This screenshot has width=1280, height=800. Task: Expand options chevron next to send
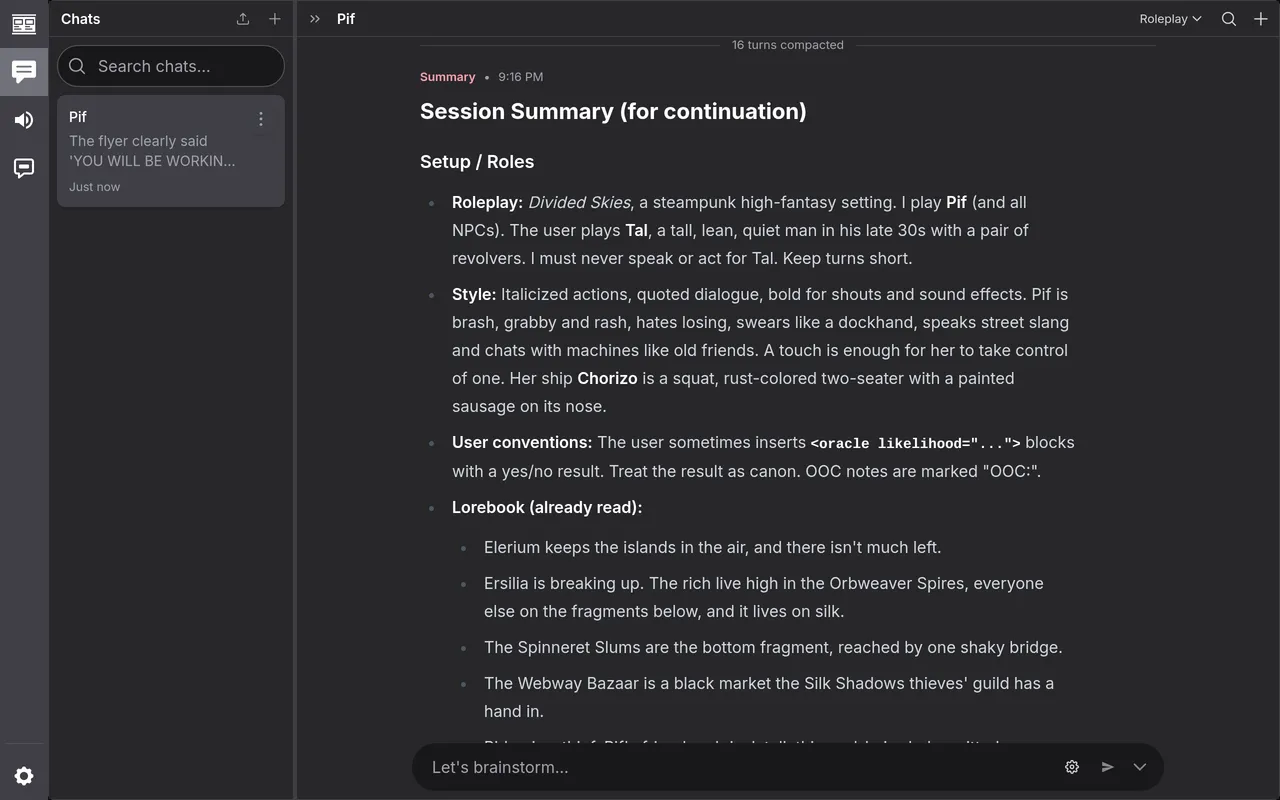point(1140,767)
